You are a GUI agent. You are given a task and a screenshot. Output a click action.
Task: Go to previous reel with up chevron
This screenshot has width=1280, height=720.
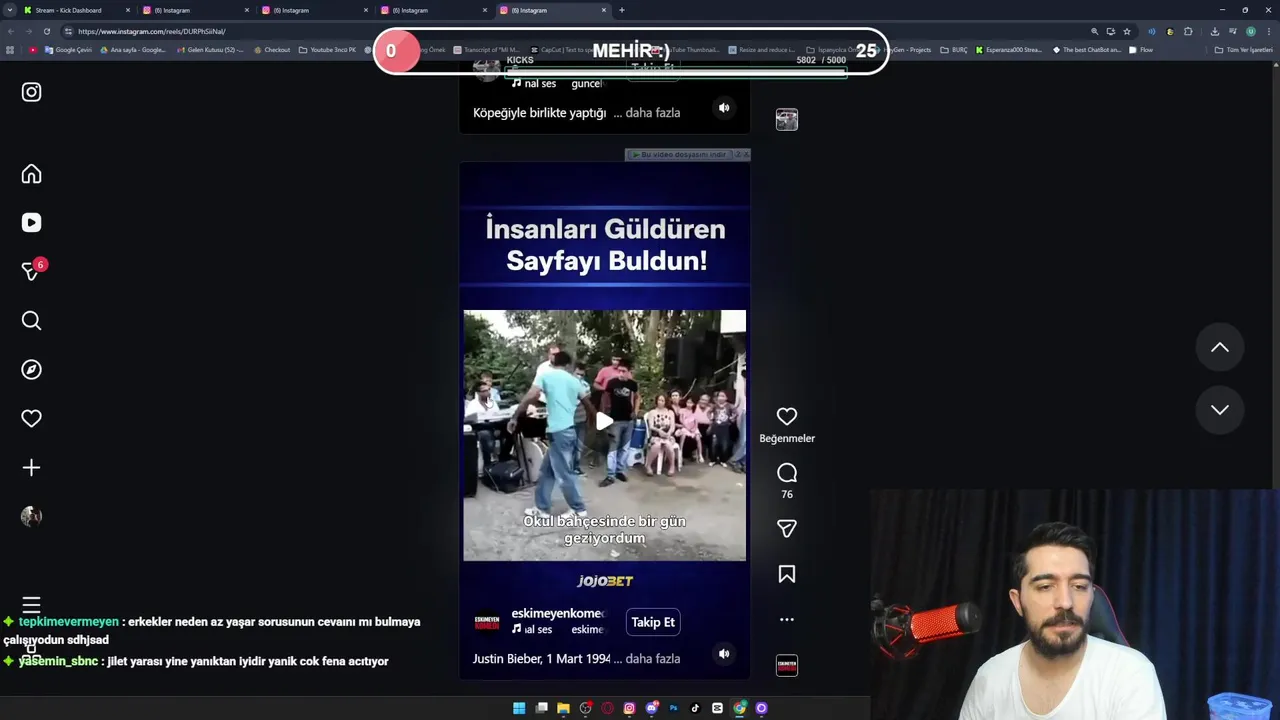pos(1220,347)
